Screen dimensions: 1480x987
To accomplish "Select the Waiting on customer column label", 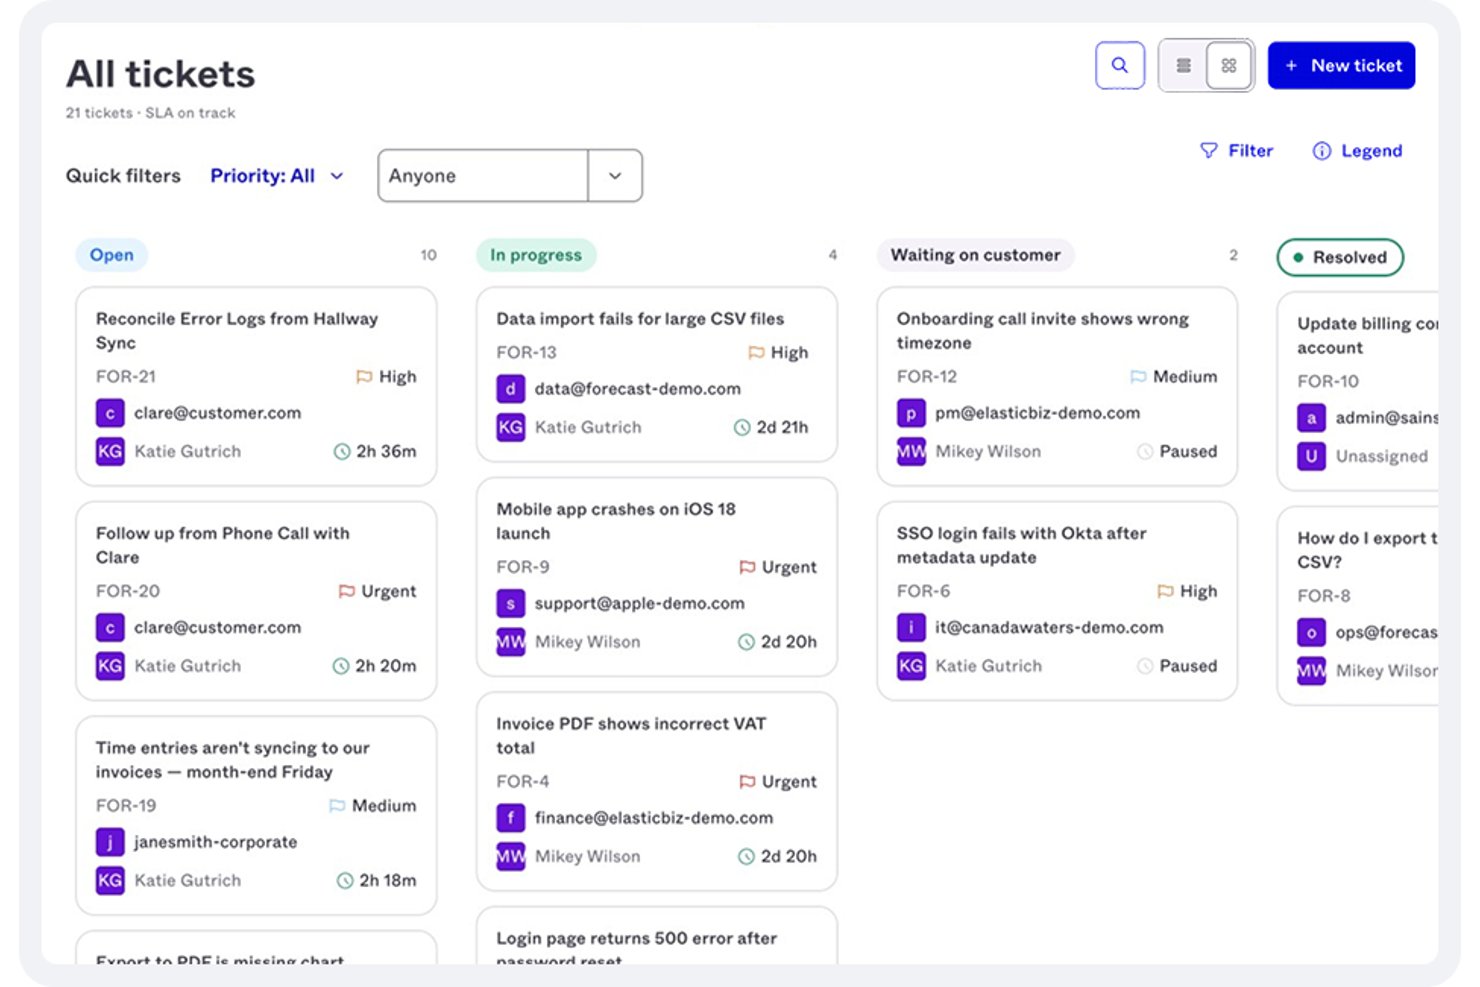I will point(976,255).
